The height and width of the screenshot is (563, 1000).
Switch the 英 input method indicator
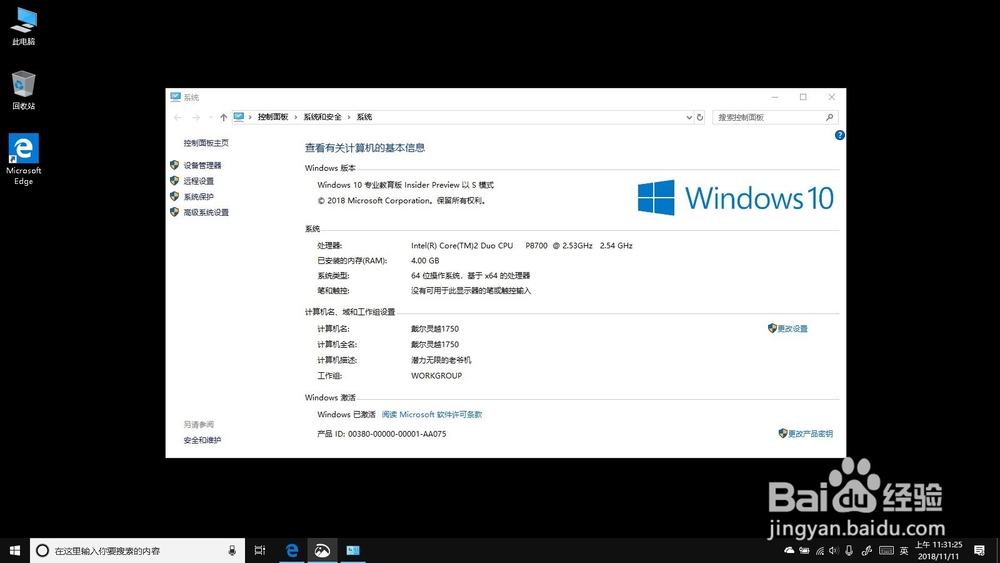904,551
